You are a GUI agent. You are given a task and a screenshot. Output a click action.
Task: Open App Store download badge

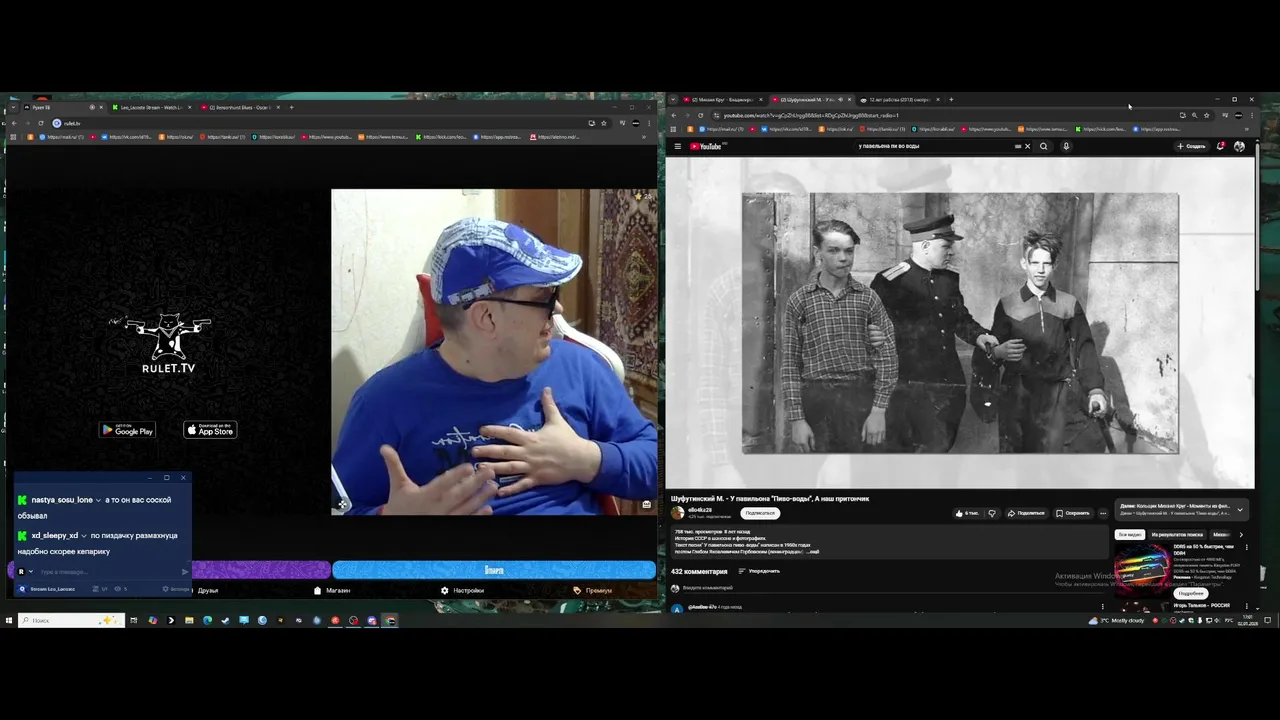[210, 430]
